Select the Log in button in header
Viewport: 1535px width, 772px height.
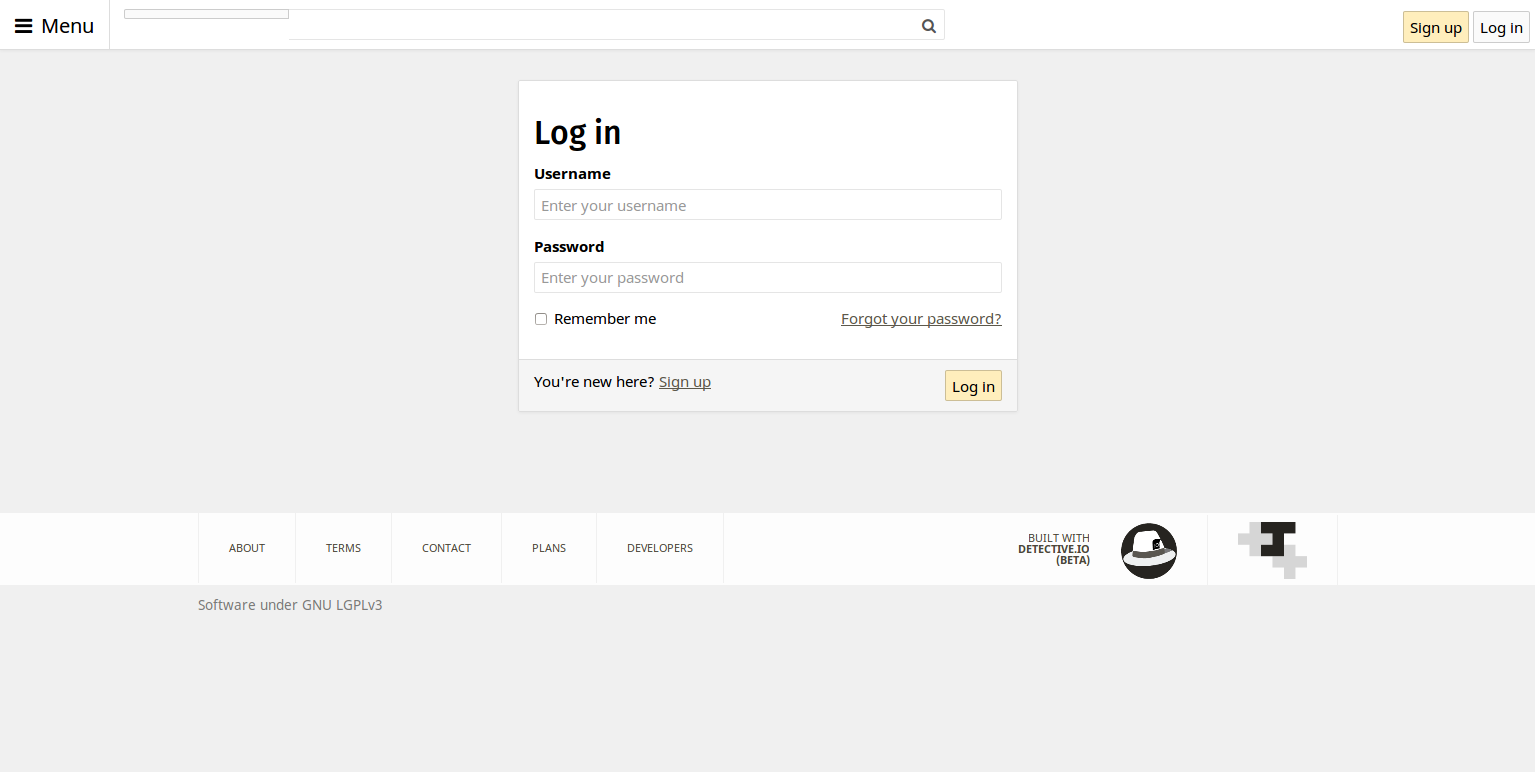[x=1500, y=27]
